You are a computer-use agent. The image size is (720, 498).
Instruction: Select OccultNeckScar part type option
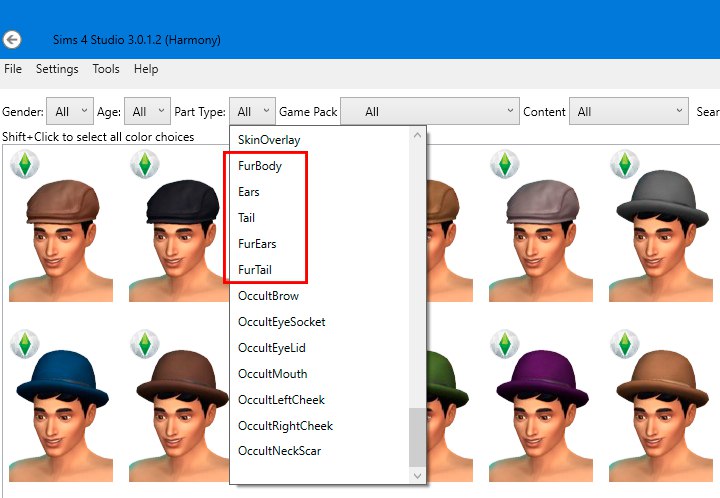click(x=279, y=452)
